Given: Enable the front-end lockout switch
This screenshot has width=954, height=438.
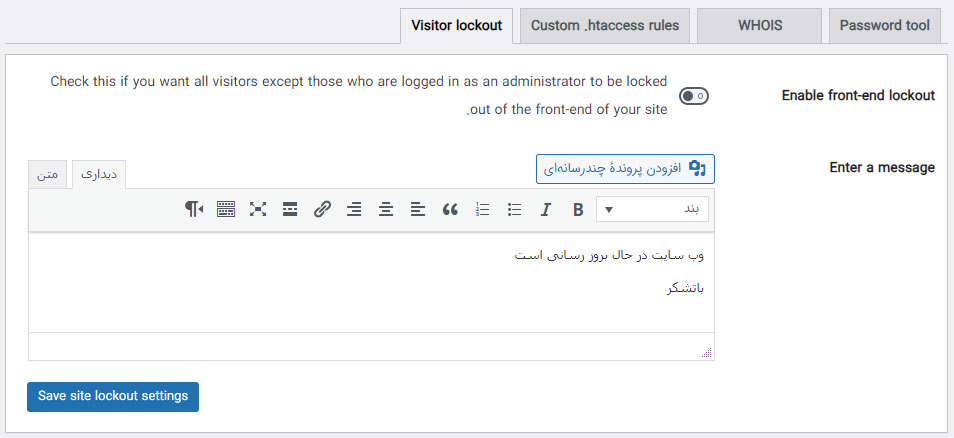Looking at the screenshot, I should click(x=694, y=96).
